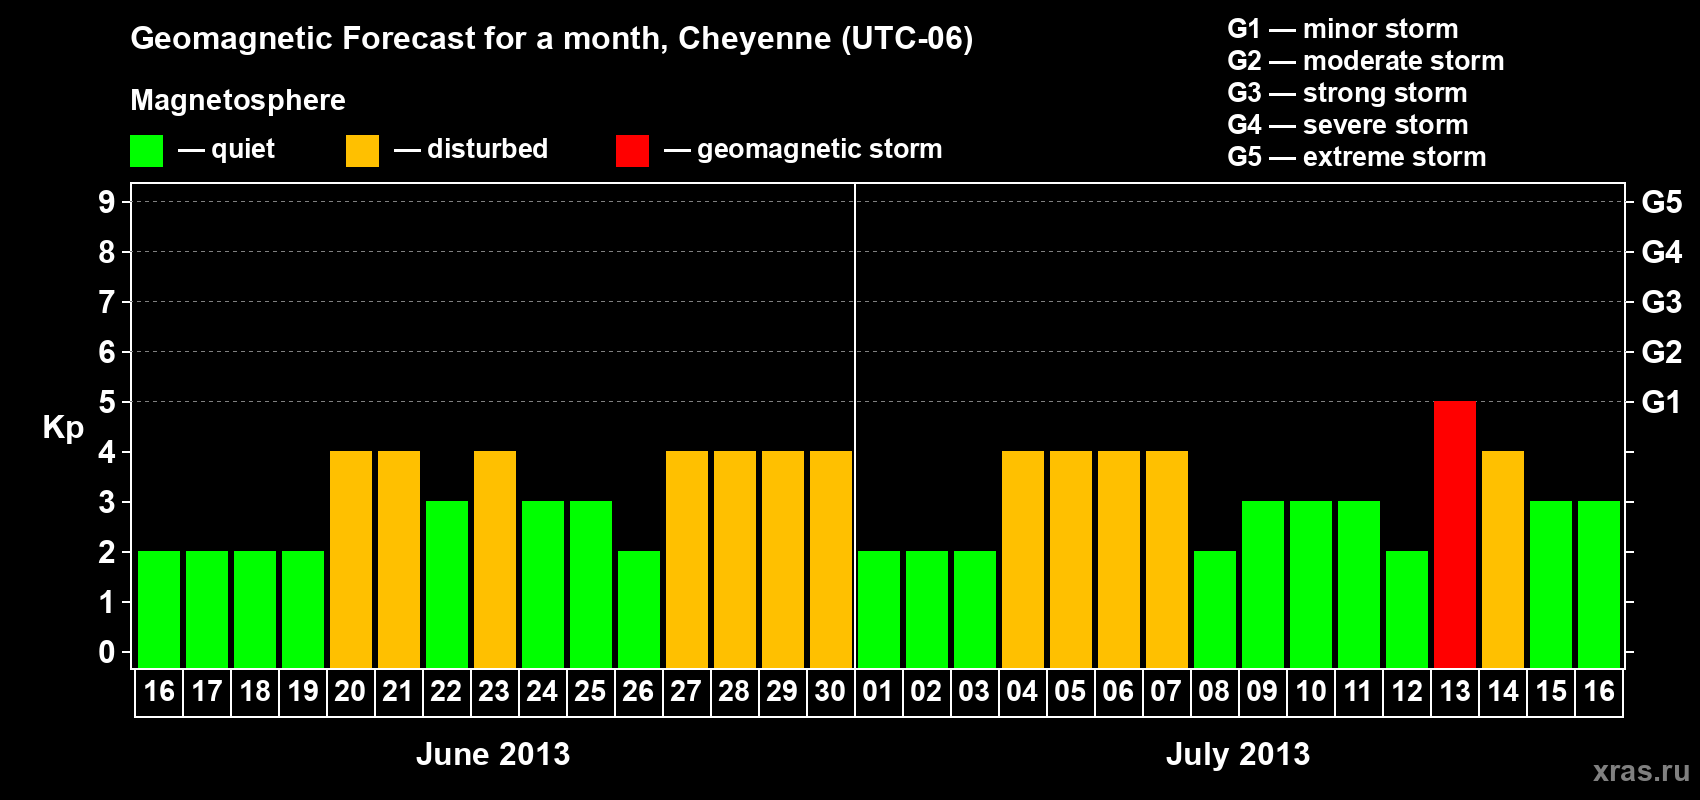
Task: Select the orange bar for June 20
Action: click(351, 559)
